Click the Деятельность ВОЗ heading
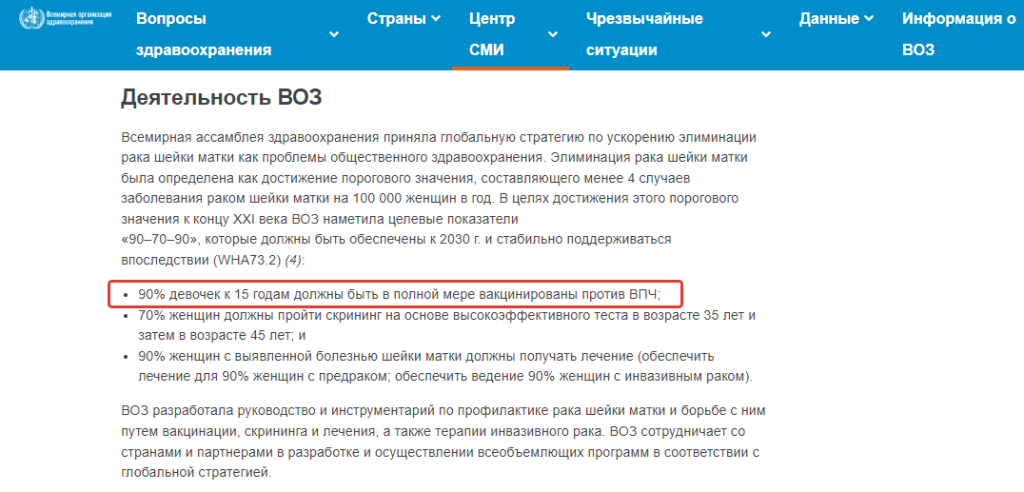This screenshot has height=492, width=1024. (x=221, y=99)
